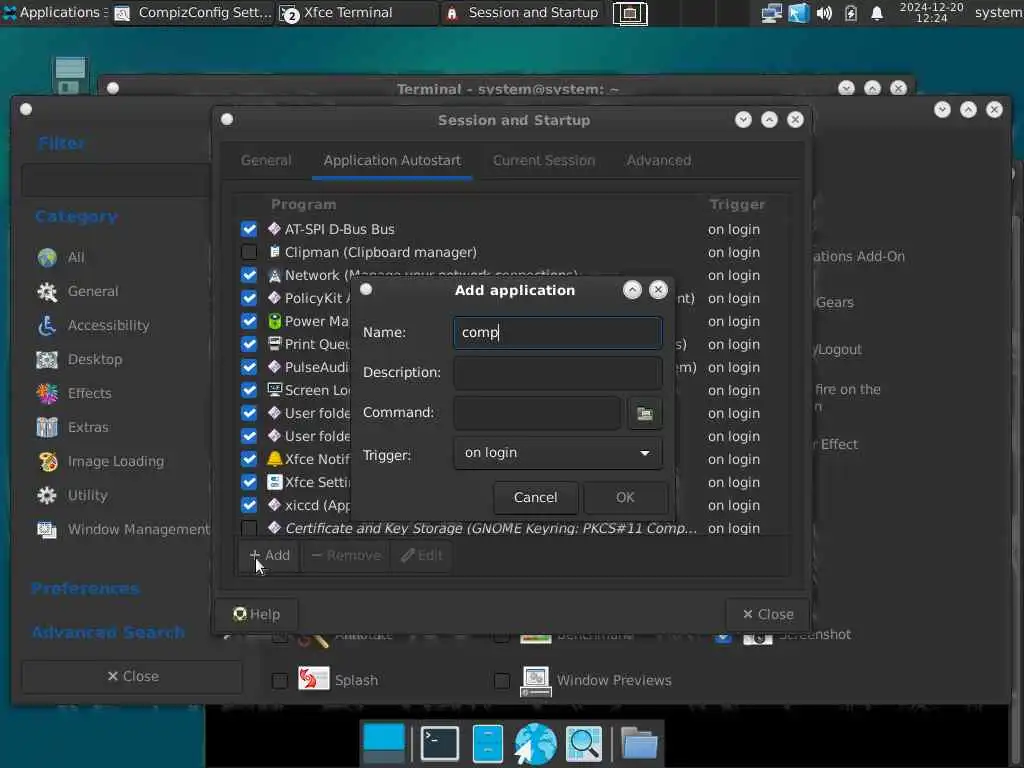Image resolution: width=1024 pixels, height=768 pixels.
Task: Select General category gear icon in CompizConfig
Action: 47,291
